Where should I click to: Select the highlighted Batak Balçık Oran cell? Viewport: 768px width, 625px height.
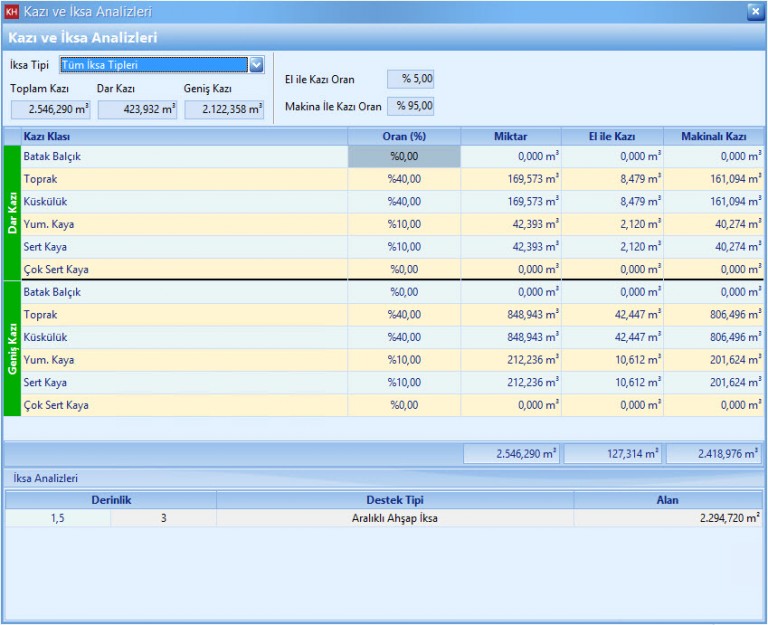pos(404,157)
